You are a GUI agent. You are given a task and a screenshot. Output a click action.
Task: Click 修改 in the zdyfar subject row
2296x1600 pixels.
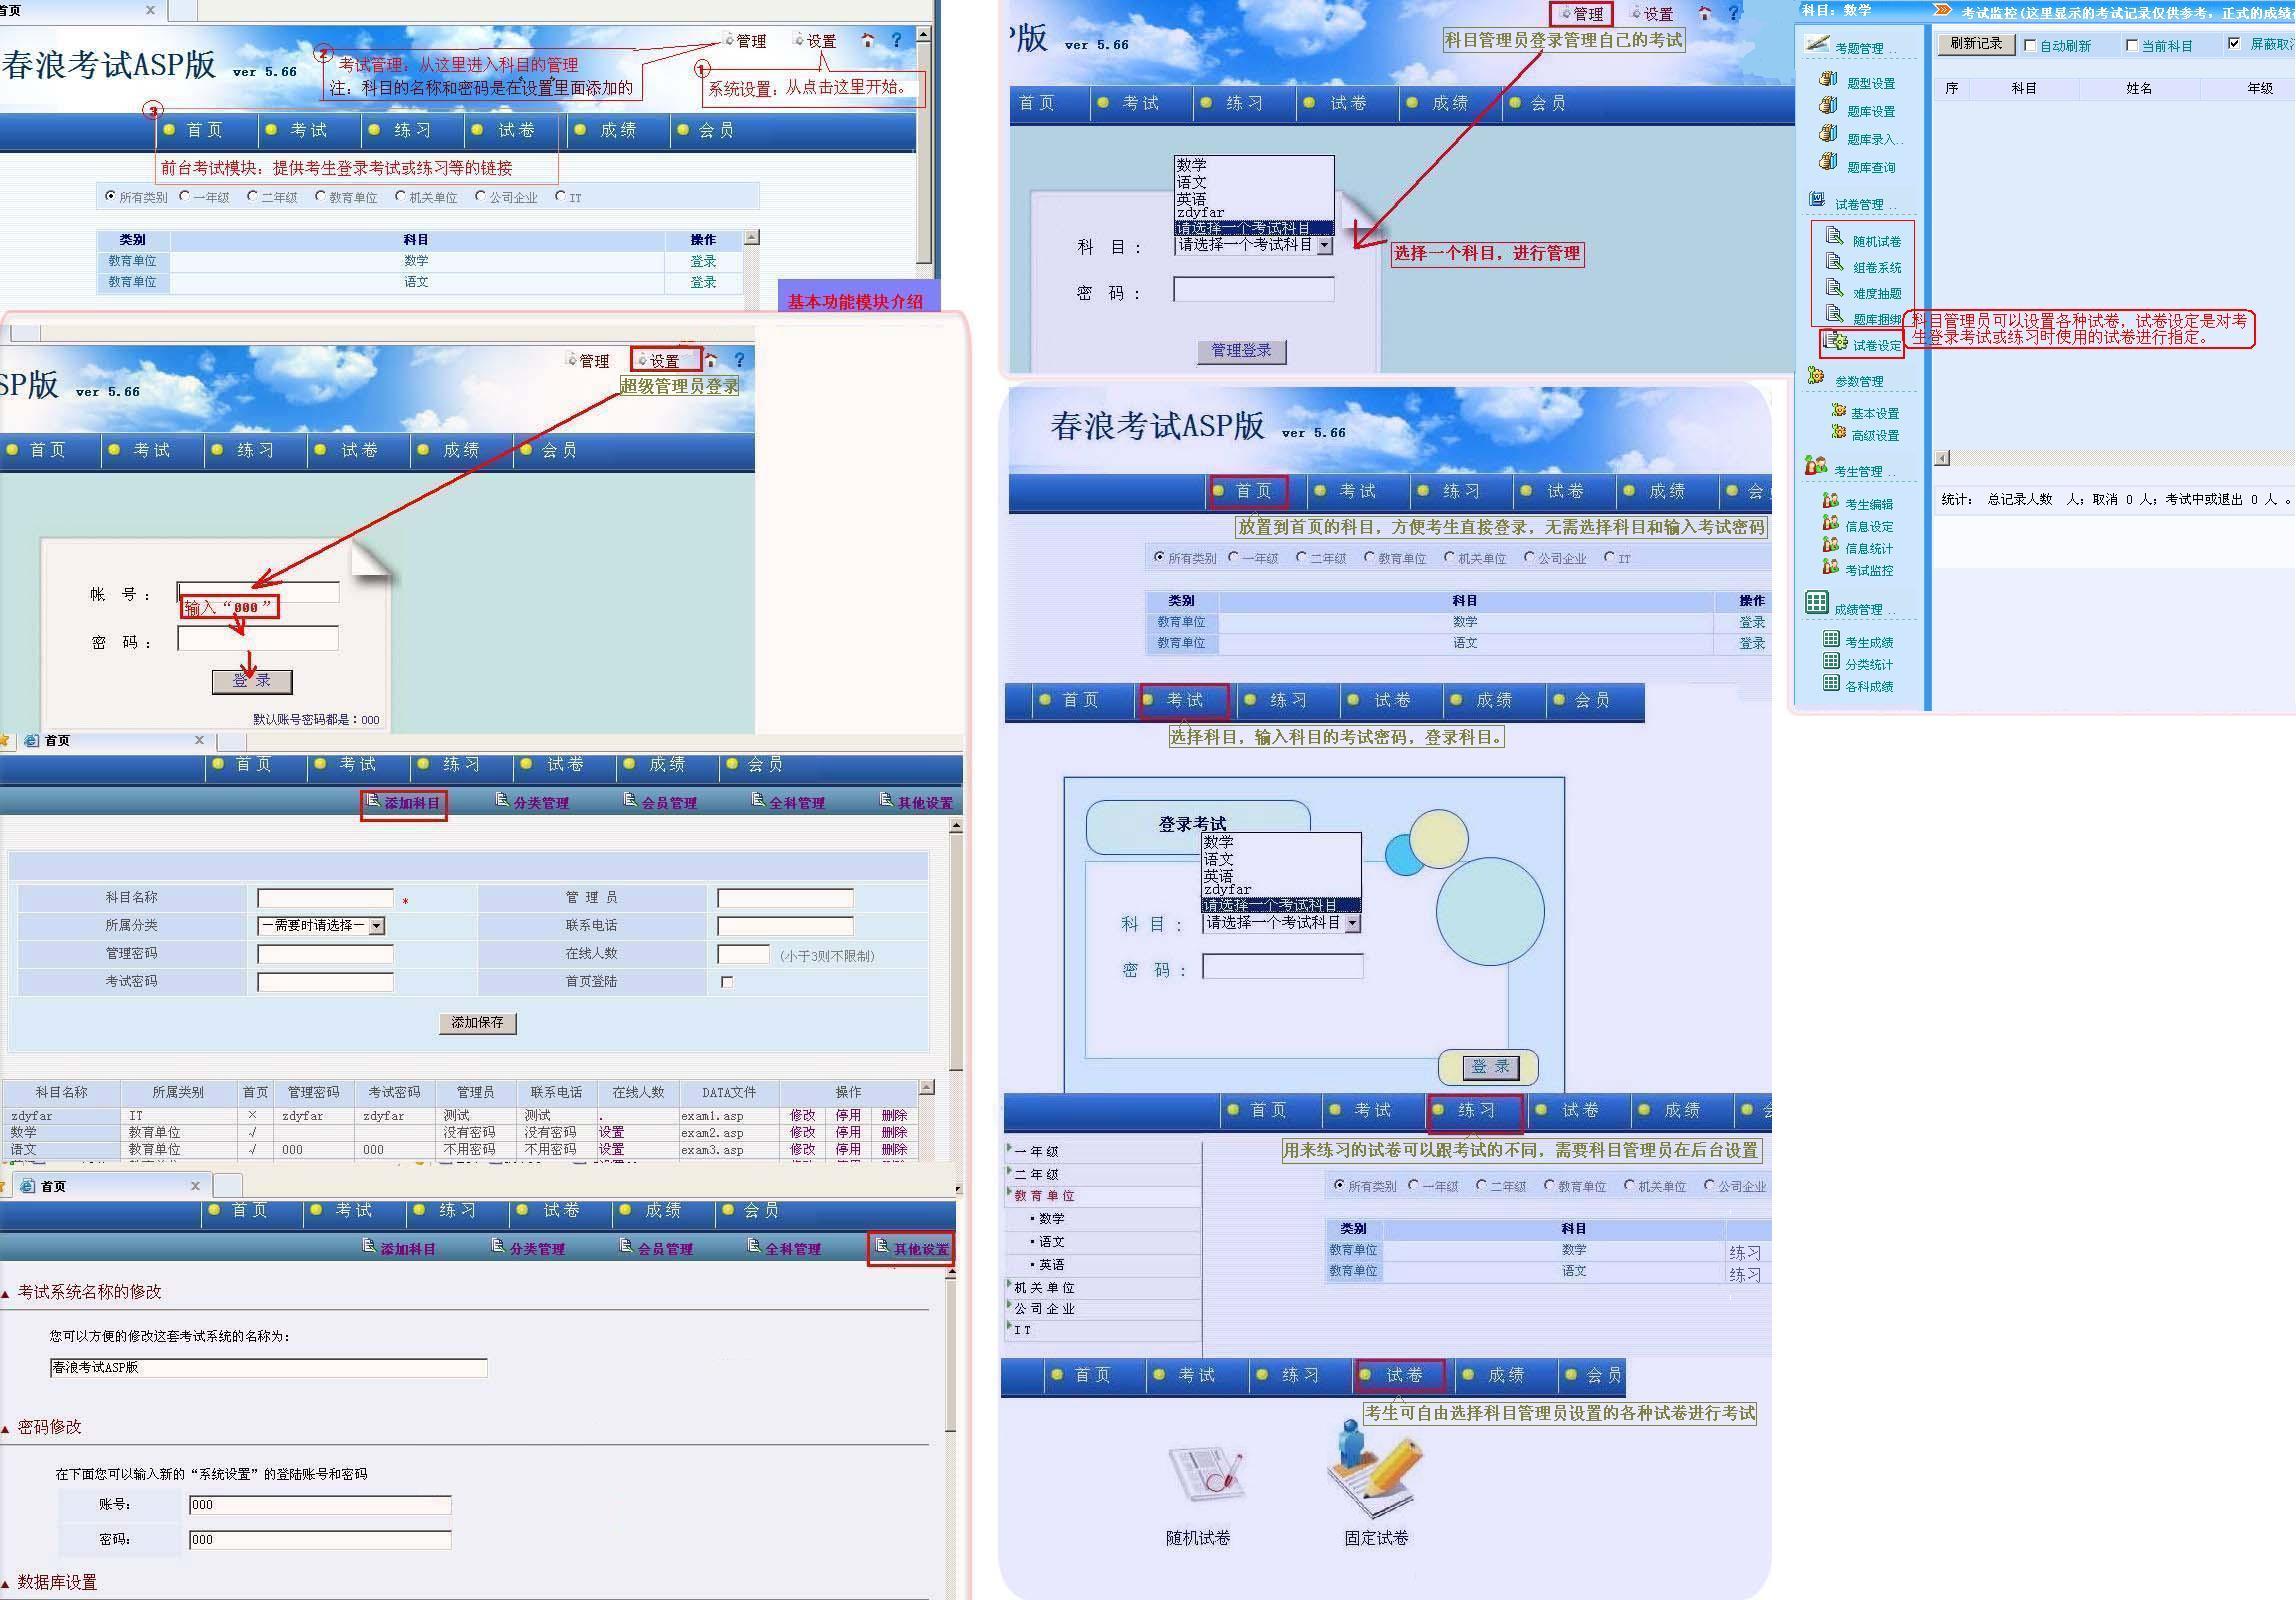[802, 1115]
